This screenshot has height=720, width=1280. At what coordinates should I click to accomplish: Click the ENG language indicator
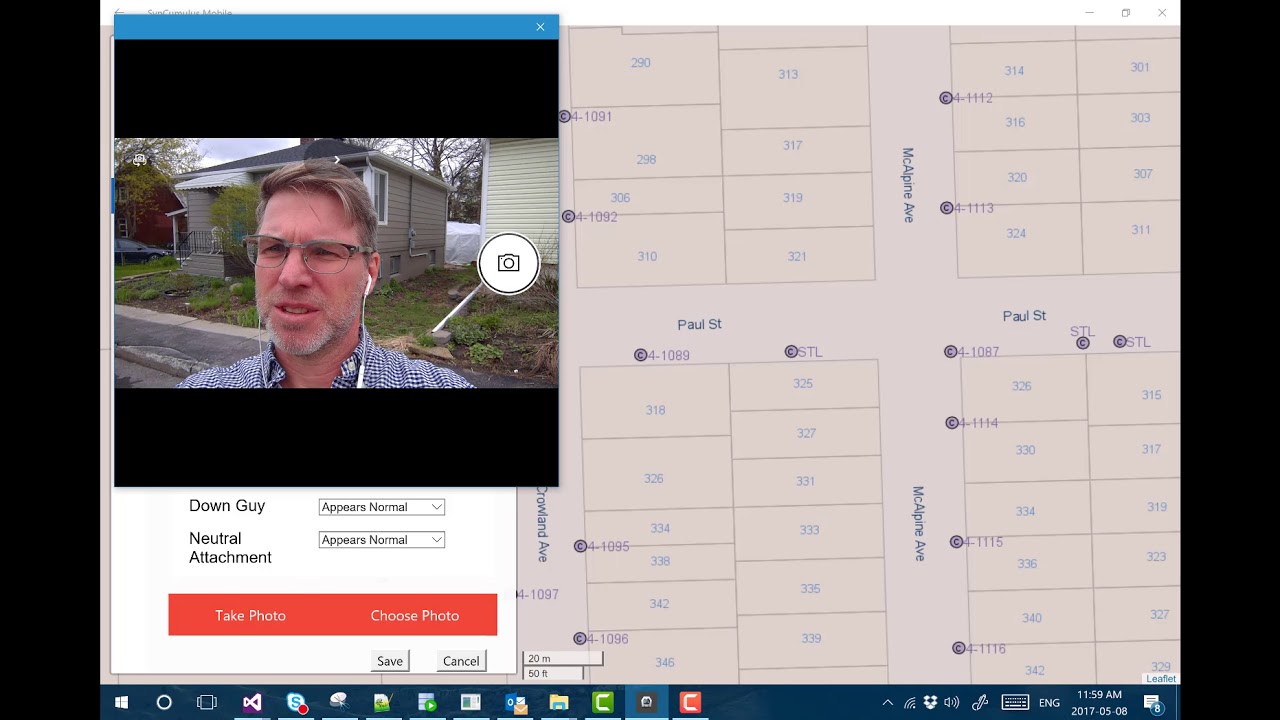pos(1049,703)
